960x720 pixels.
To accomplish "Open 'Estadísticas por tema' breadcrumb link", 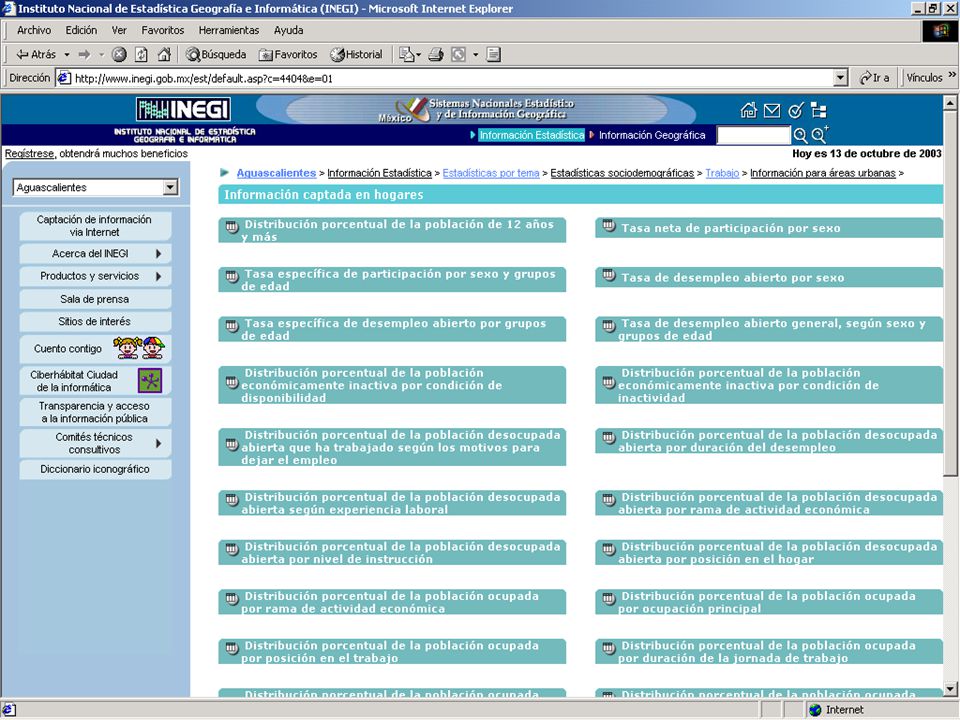I will (491, 173).
